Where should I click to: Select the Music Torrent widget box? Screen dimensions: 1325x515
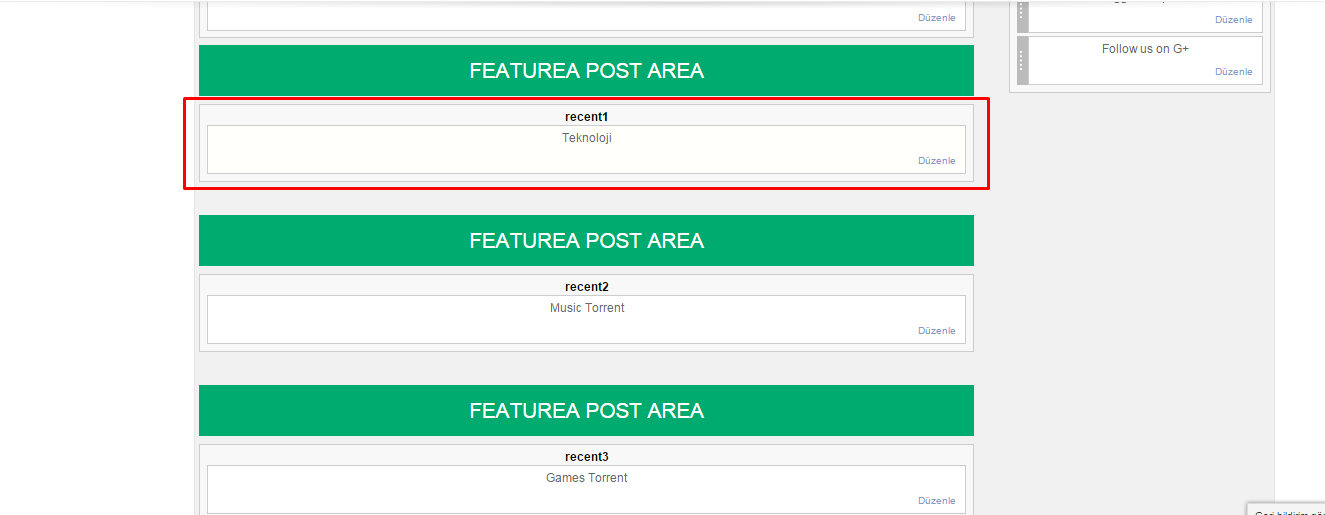pos(586,319)
